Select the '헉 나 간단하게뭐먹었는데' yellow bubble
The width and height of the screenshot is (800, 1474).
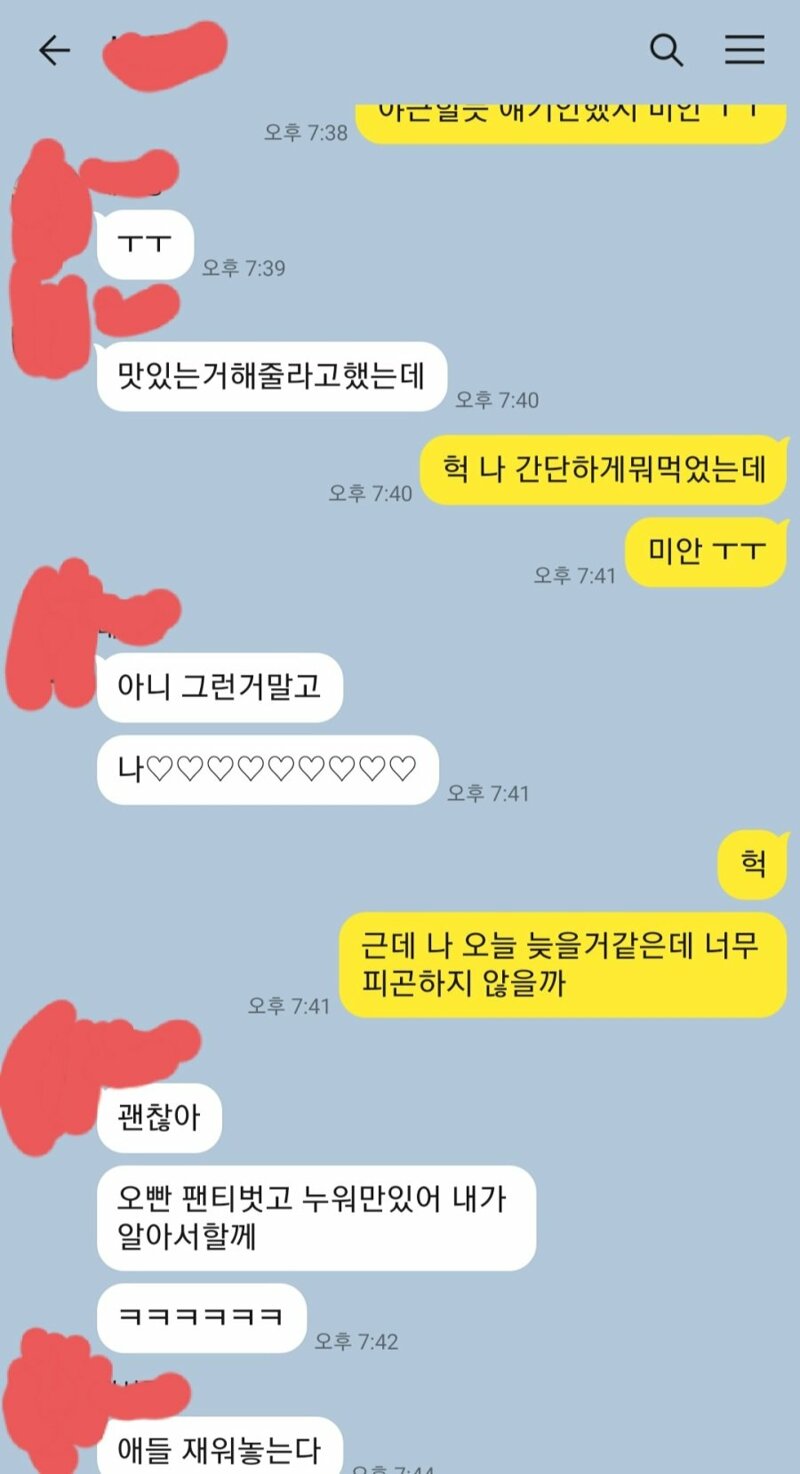[x=603, y=470]
